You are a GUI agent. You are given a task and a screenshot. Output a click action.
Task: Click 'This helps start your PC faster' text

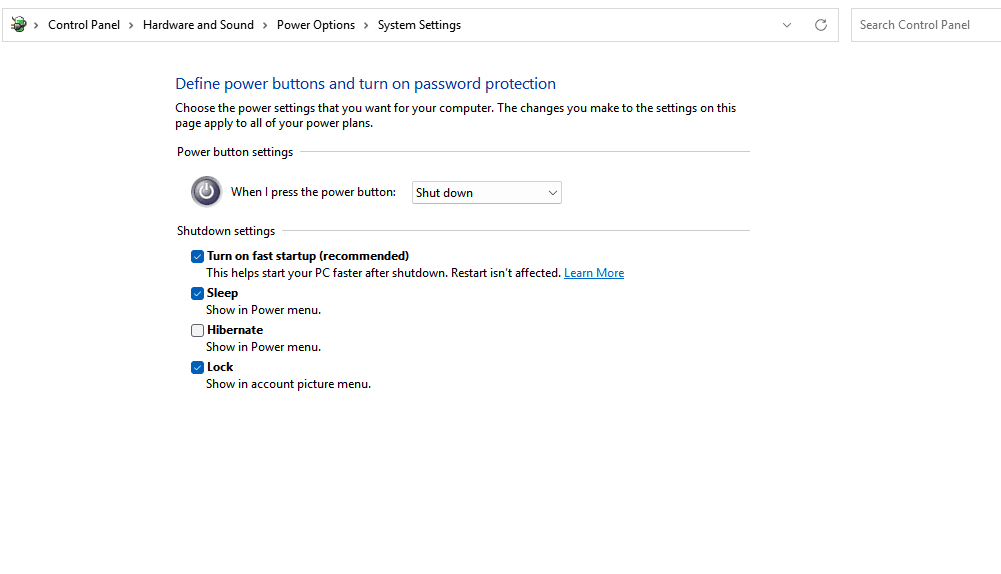click(x=383, y=273)
